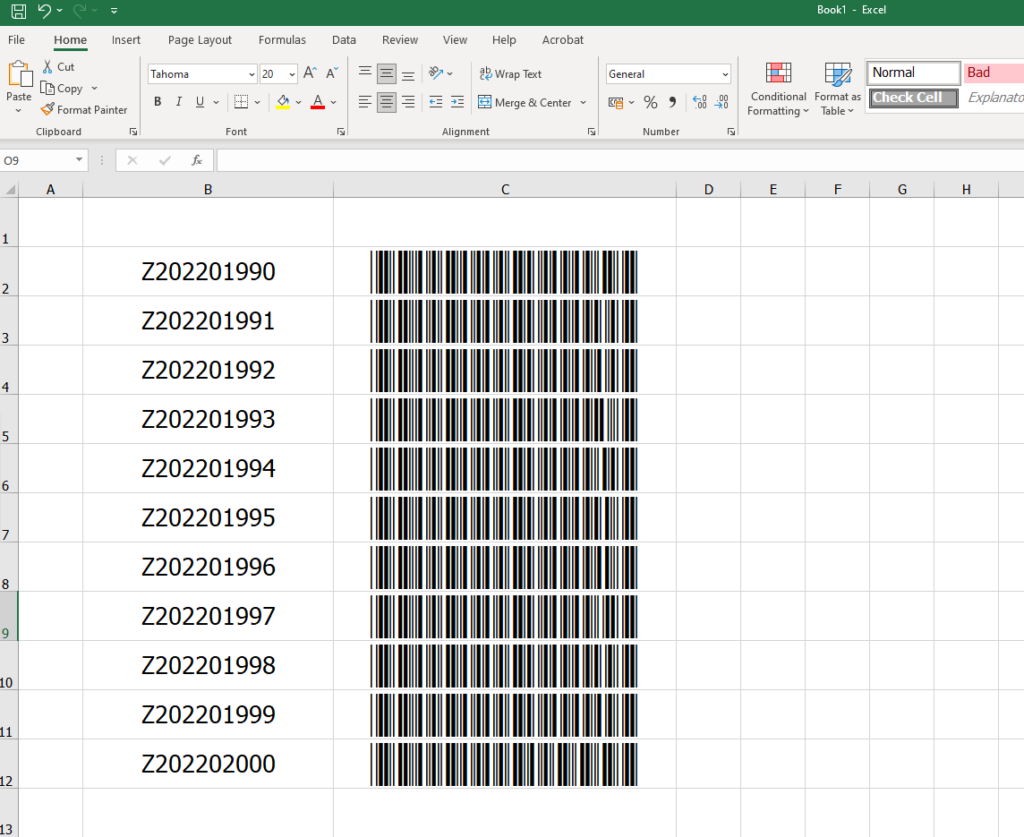Open the font name dropdown
Viewport: 1024px width, 837px height.
(x=252, y=74)
